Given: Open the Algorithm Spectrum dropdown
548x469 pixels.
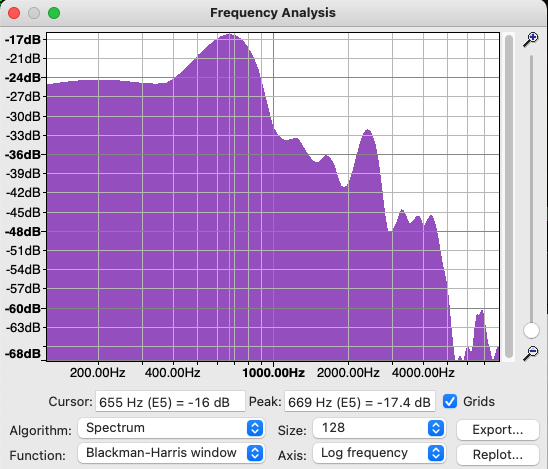Looking at the screenshot, I should click(171, 428).
